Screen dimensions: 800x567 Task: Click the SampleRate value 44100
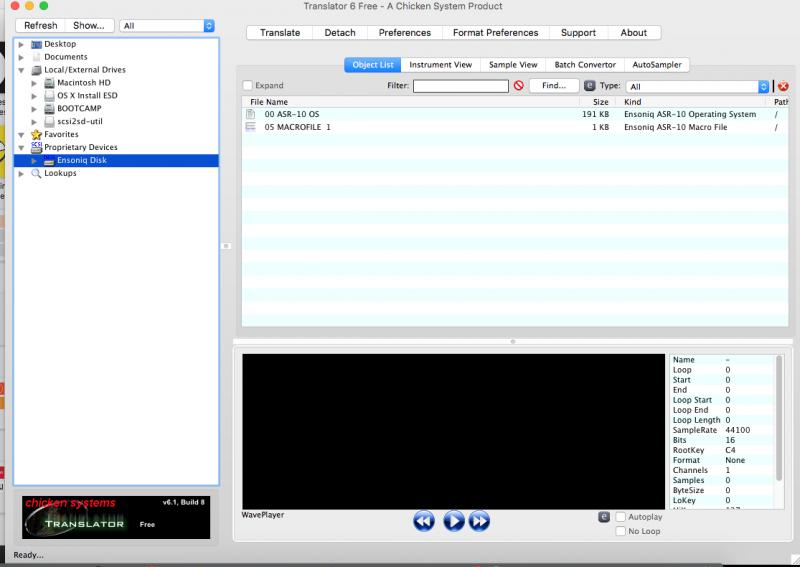(737, 430)
